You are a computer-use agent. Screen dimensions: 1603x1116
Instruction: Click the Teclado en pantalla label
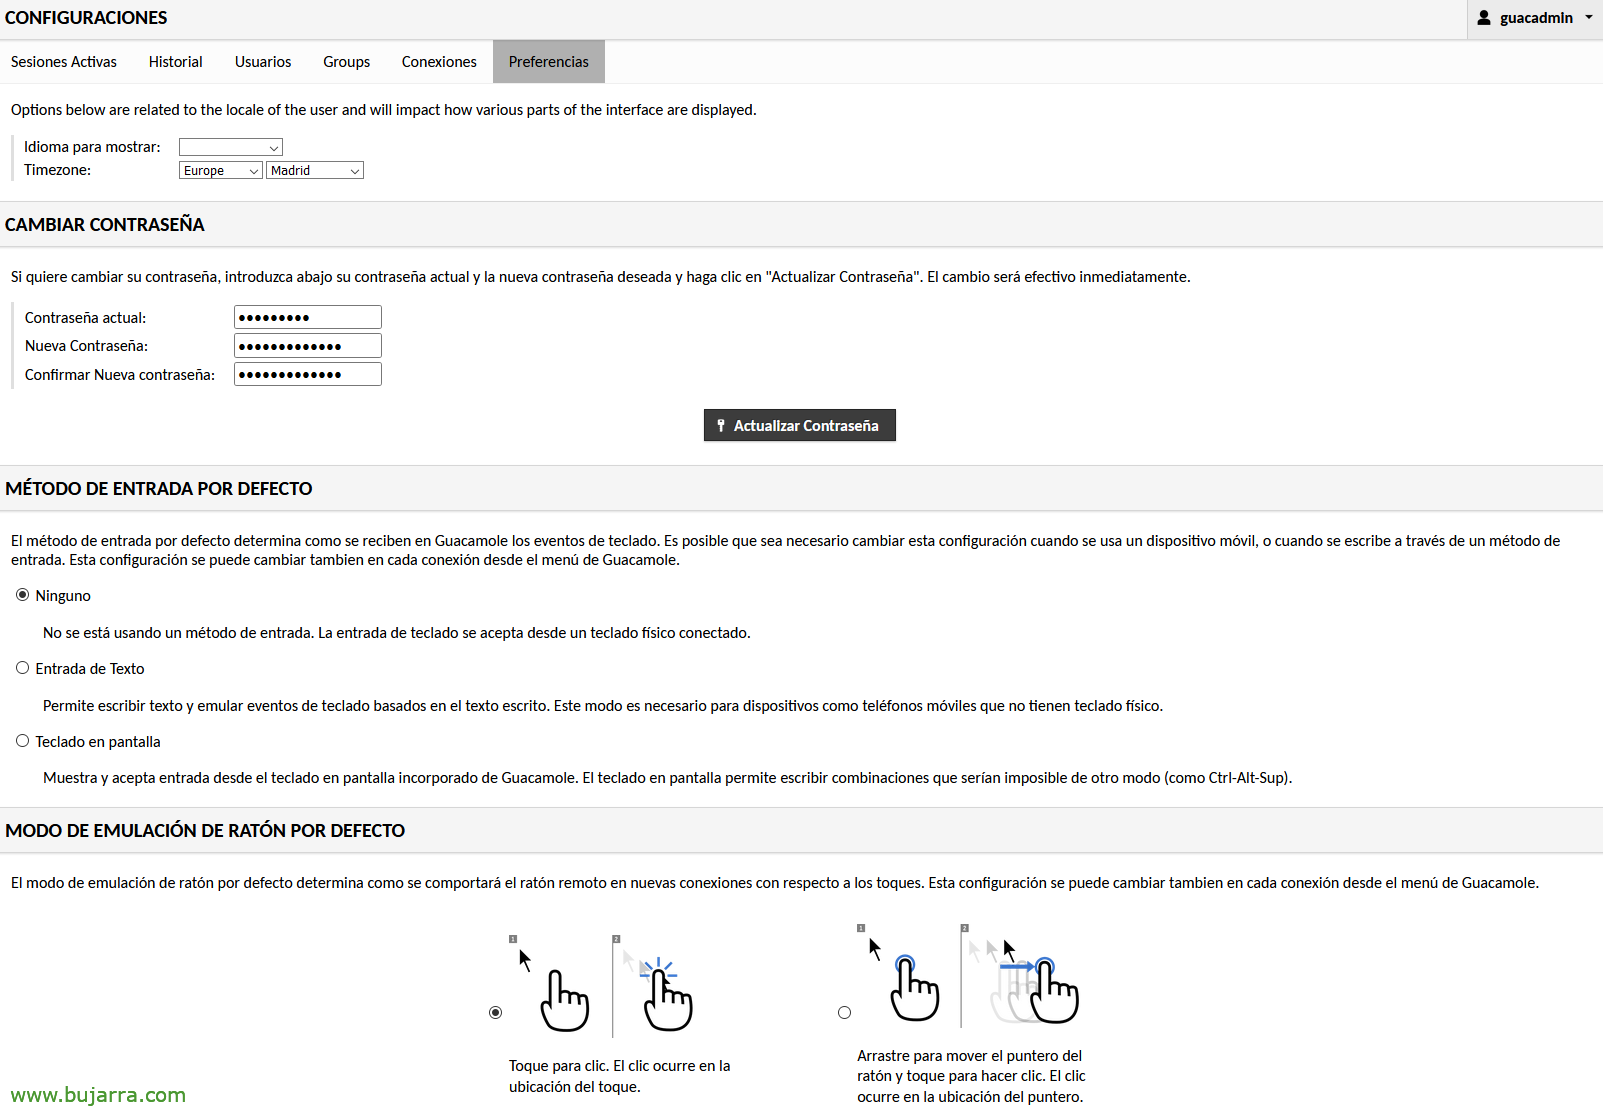point(98,742)
